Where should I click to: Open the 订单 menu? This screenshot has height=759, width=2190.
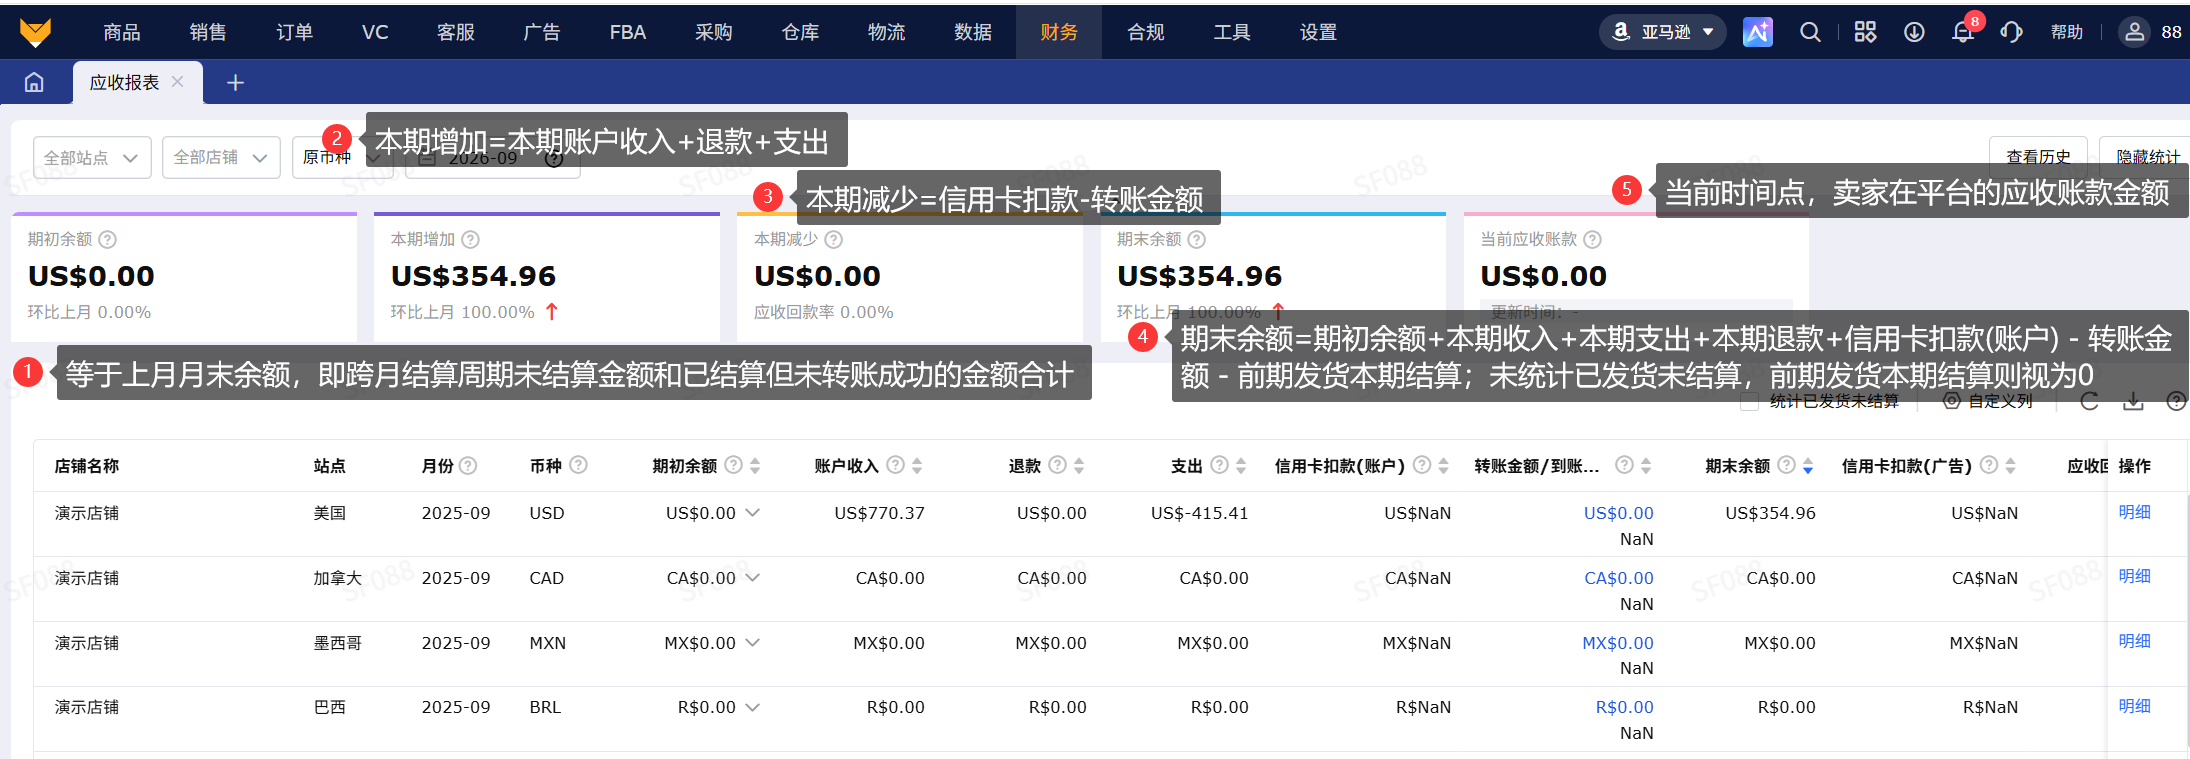(295, 32)
